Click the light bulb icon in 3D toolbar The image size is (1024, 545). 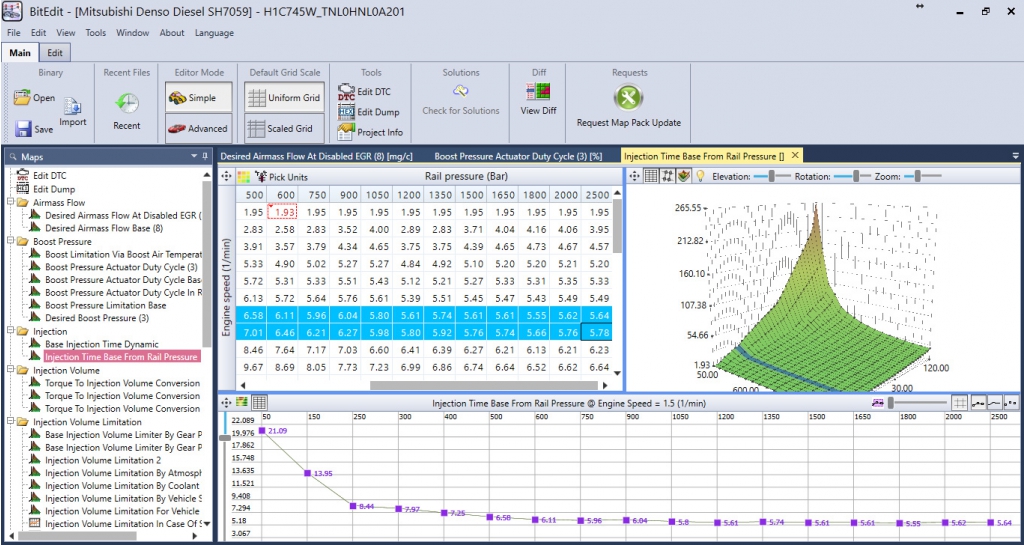pyautogui.click(x=701, y=176)
